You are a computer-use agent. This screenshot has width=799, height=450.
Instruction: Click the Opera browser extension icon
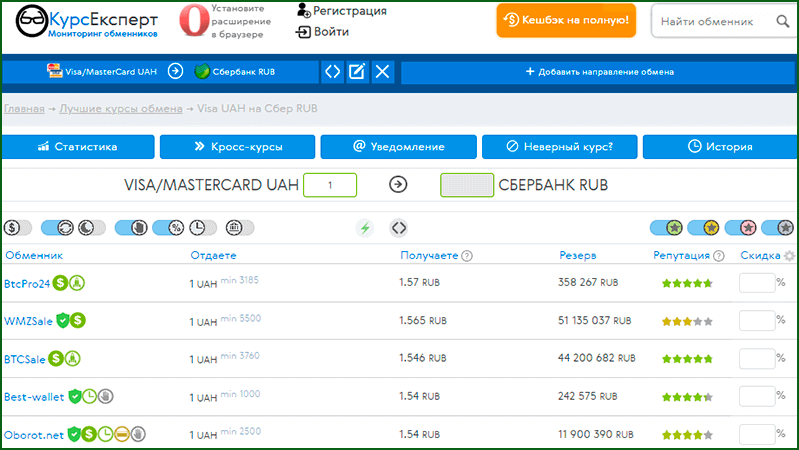coord(194,20)
